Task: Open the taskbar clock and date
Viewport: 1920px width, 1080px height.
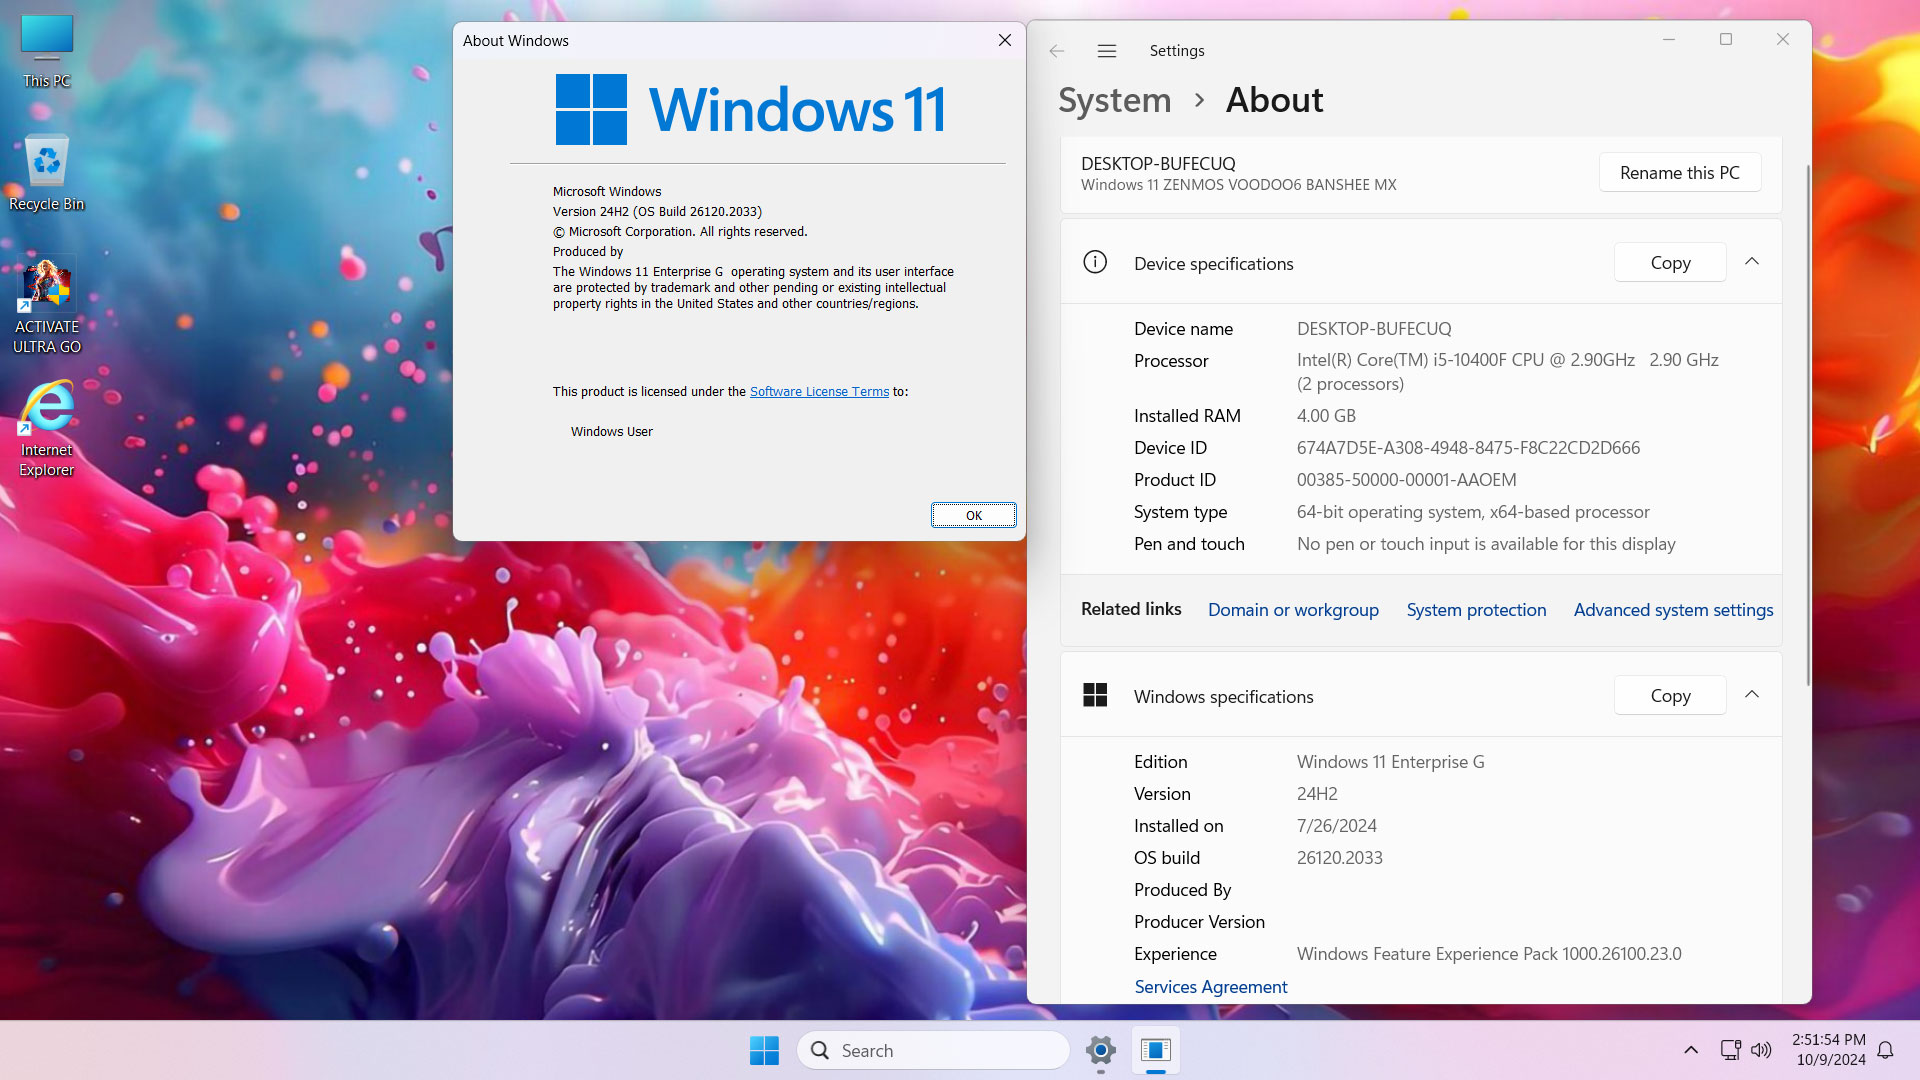Action: click(1829, 1050)
